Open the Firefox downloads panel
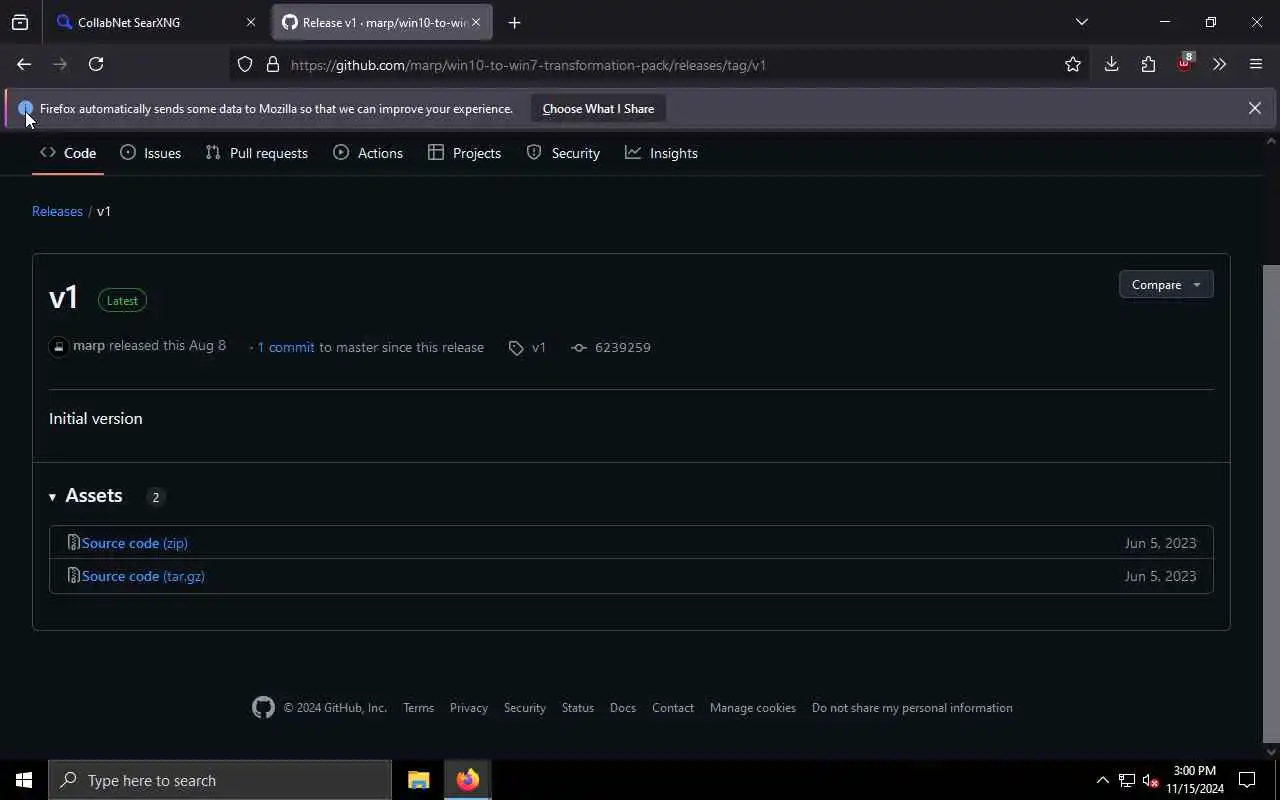 pos(1111,64)
